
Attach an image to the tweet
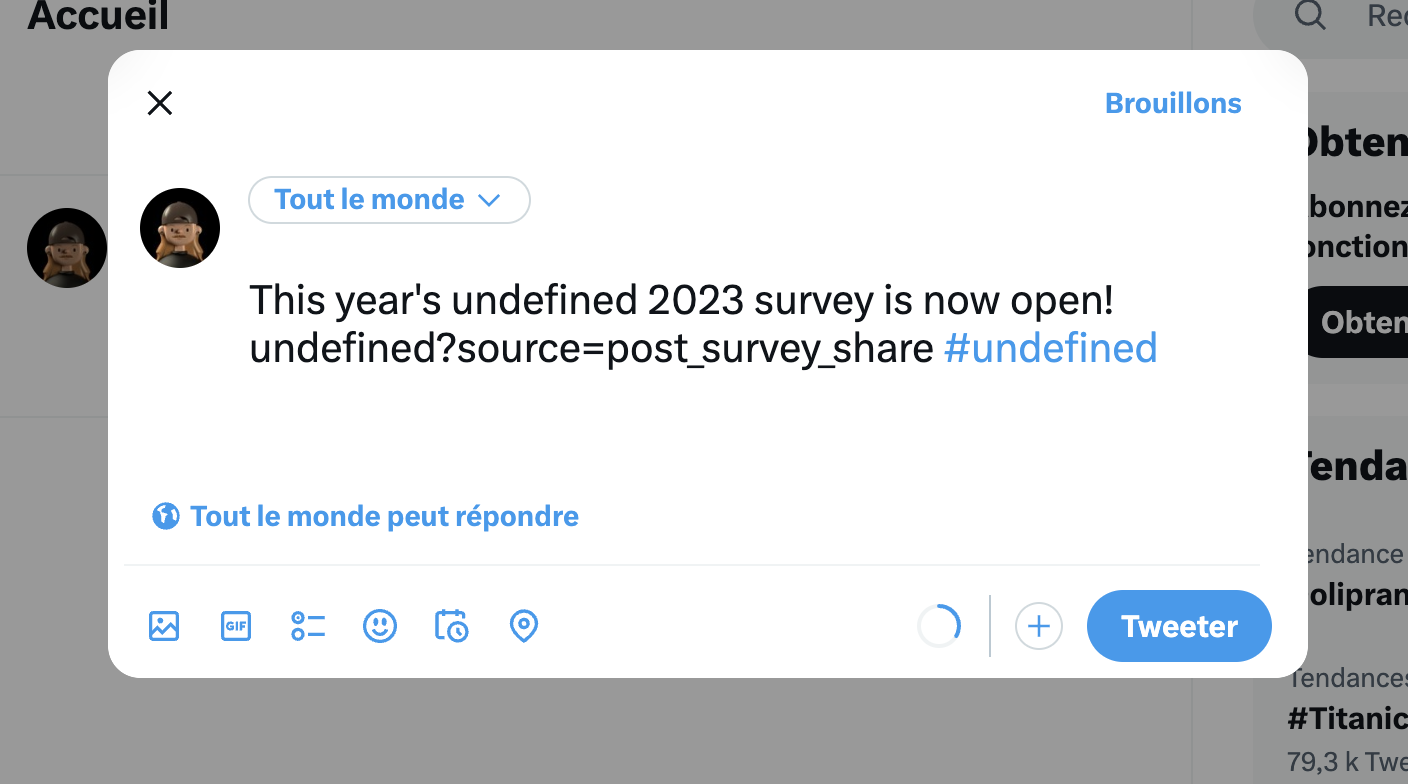click(163, 626)
